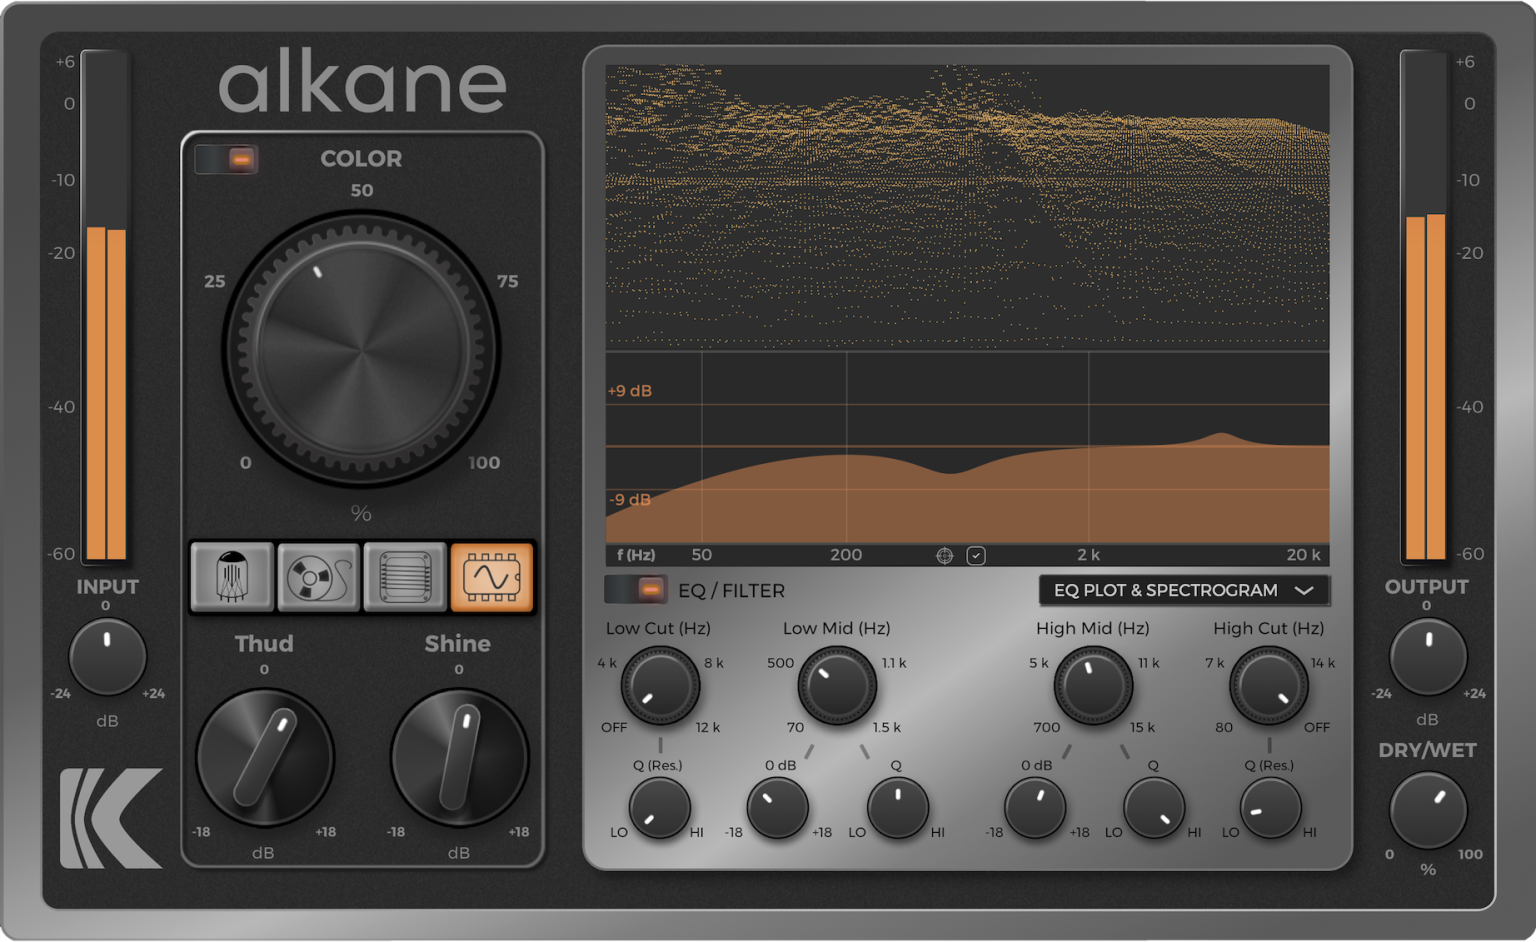Click the K logo in bottom-left corner

pos(111,818)
